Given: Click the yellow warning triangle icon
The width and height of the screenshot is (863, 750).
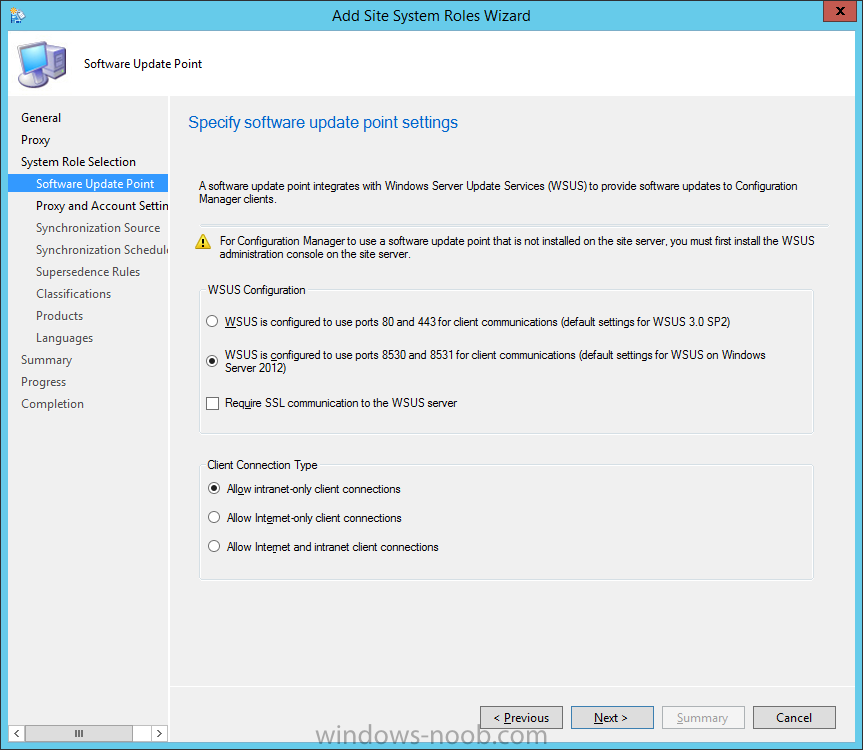Looking at the screenshot, I should (203, 242).
